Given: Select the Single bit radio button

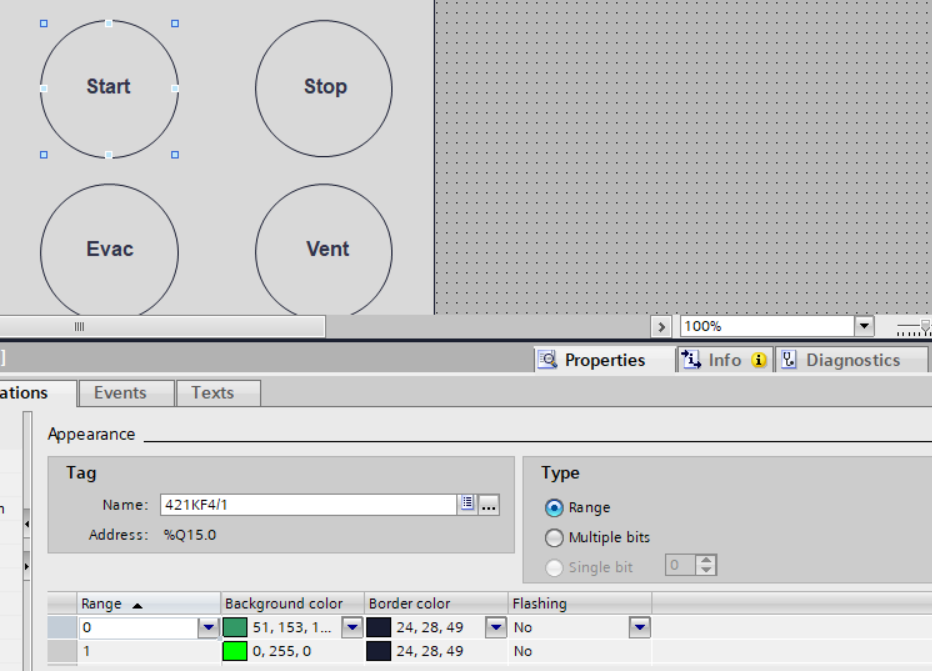Looking at the screenshot, I should pos(554,567).
